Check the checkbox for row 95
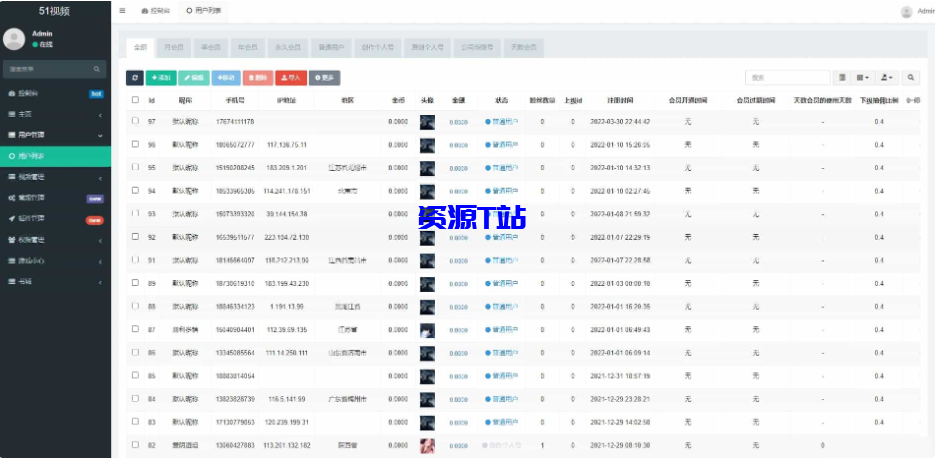Viewport: 944px width, 458px height. tap(135, 167)
